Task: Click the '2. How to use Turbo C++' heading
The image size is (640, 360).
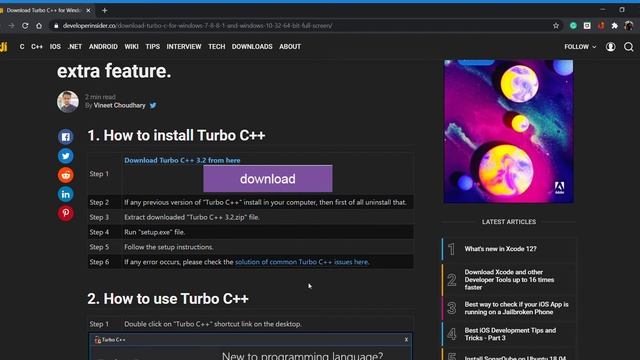Action: (168, 299)
